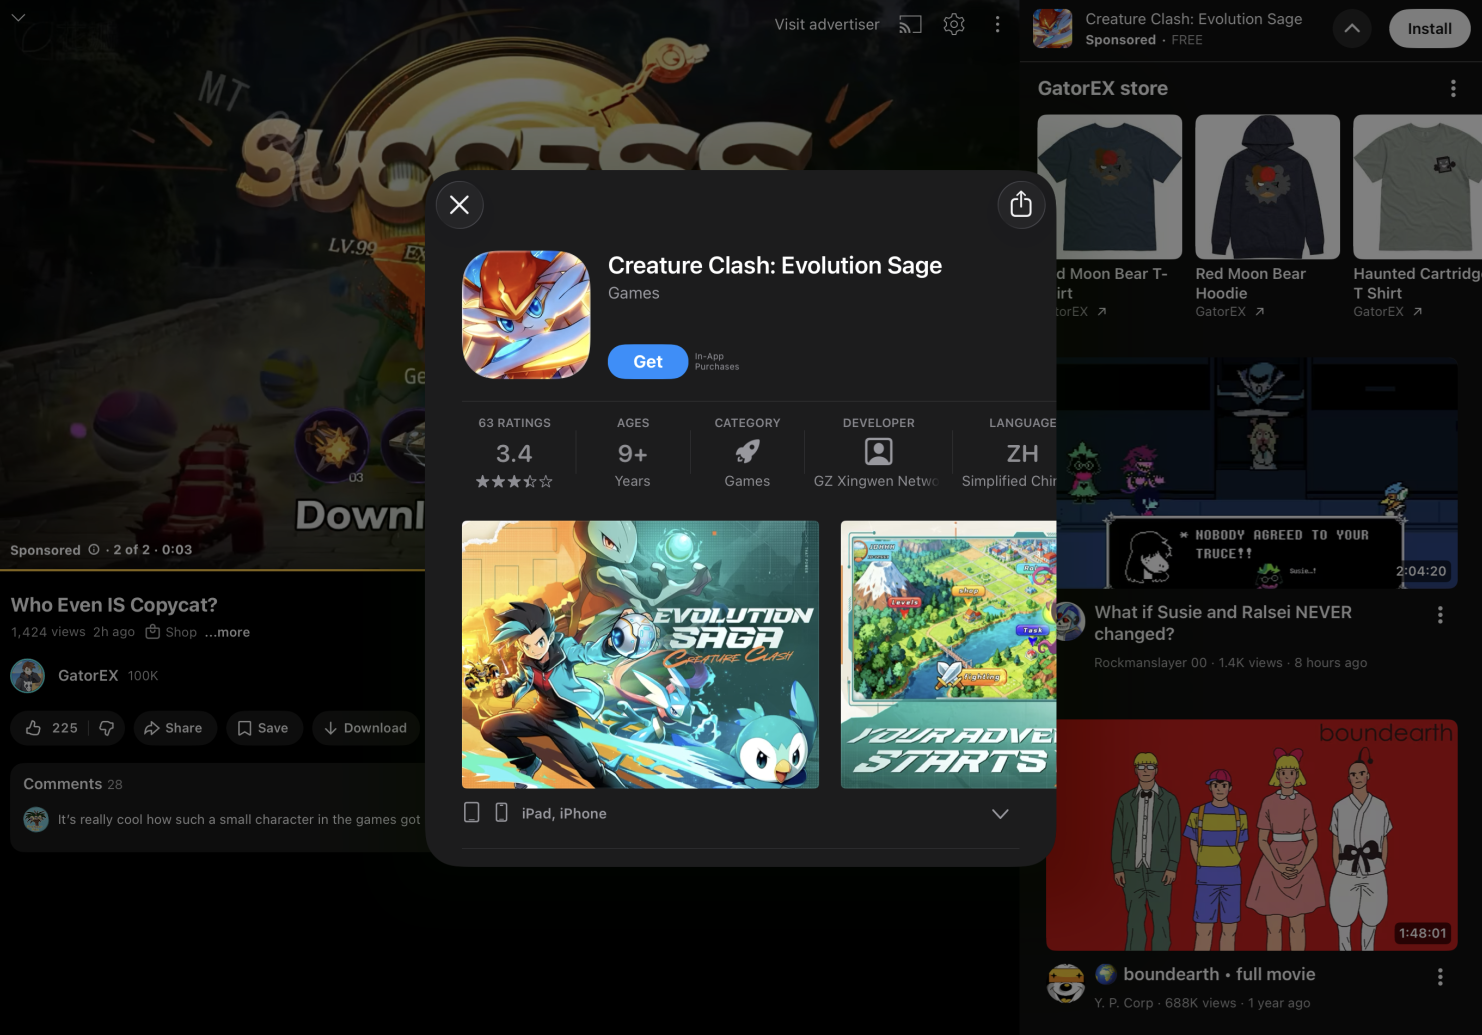Viewport: 1482px width, 1035px height.
Task: Get the Creature Clash app
Action: point(648,362)
